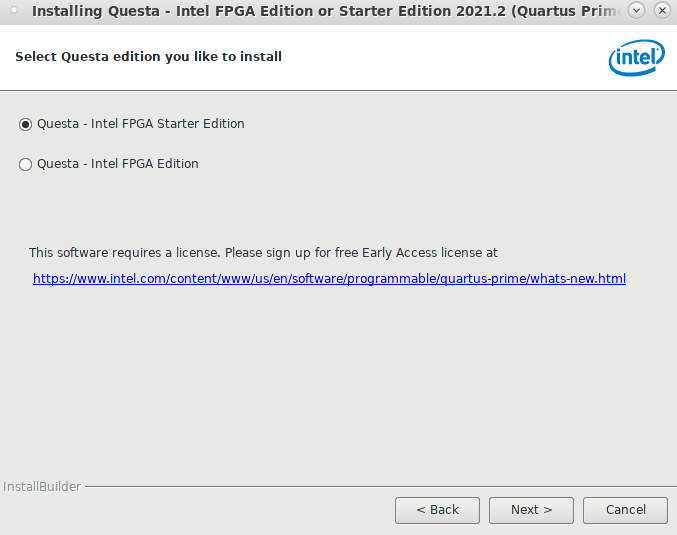Click the empty gray area below the link

click(338, 390)
